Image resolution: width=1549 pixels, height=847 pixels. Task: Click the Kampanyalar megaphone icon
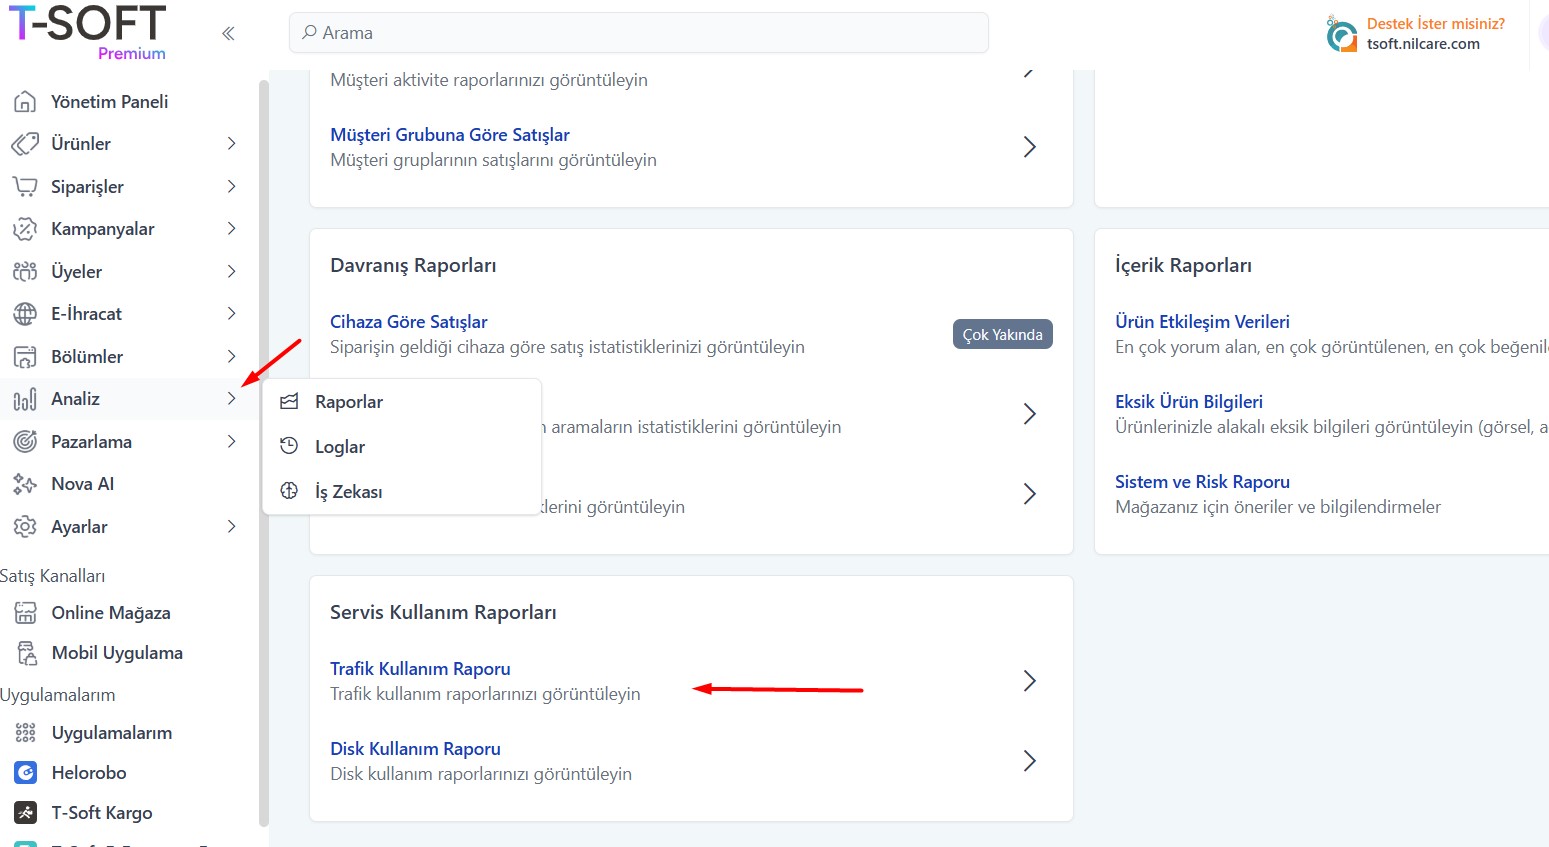(25, 228)
